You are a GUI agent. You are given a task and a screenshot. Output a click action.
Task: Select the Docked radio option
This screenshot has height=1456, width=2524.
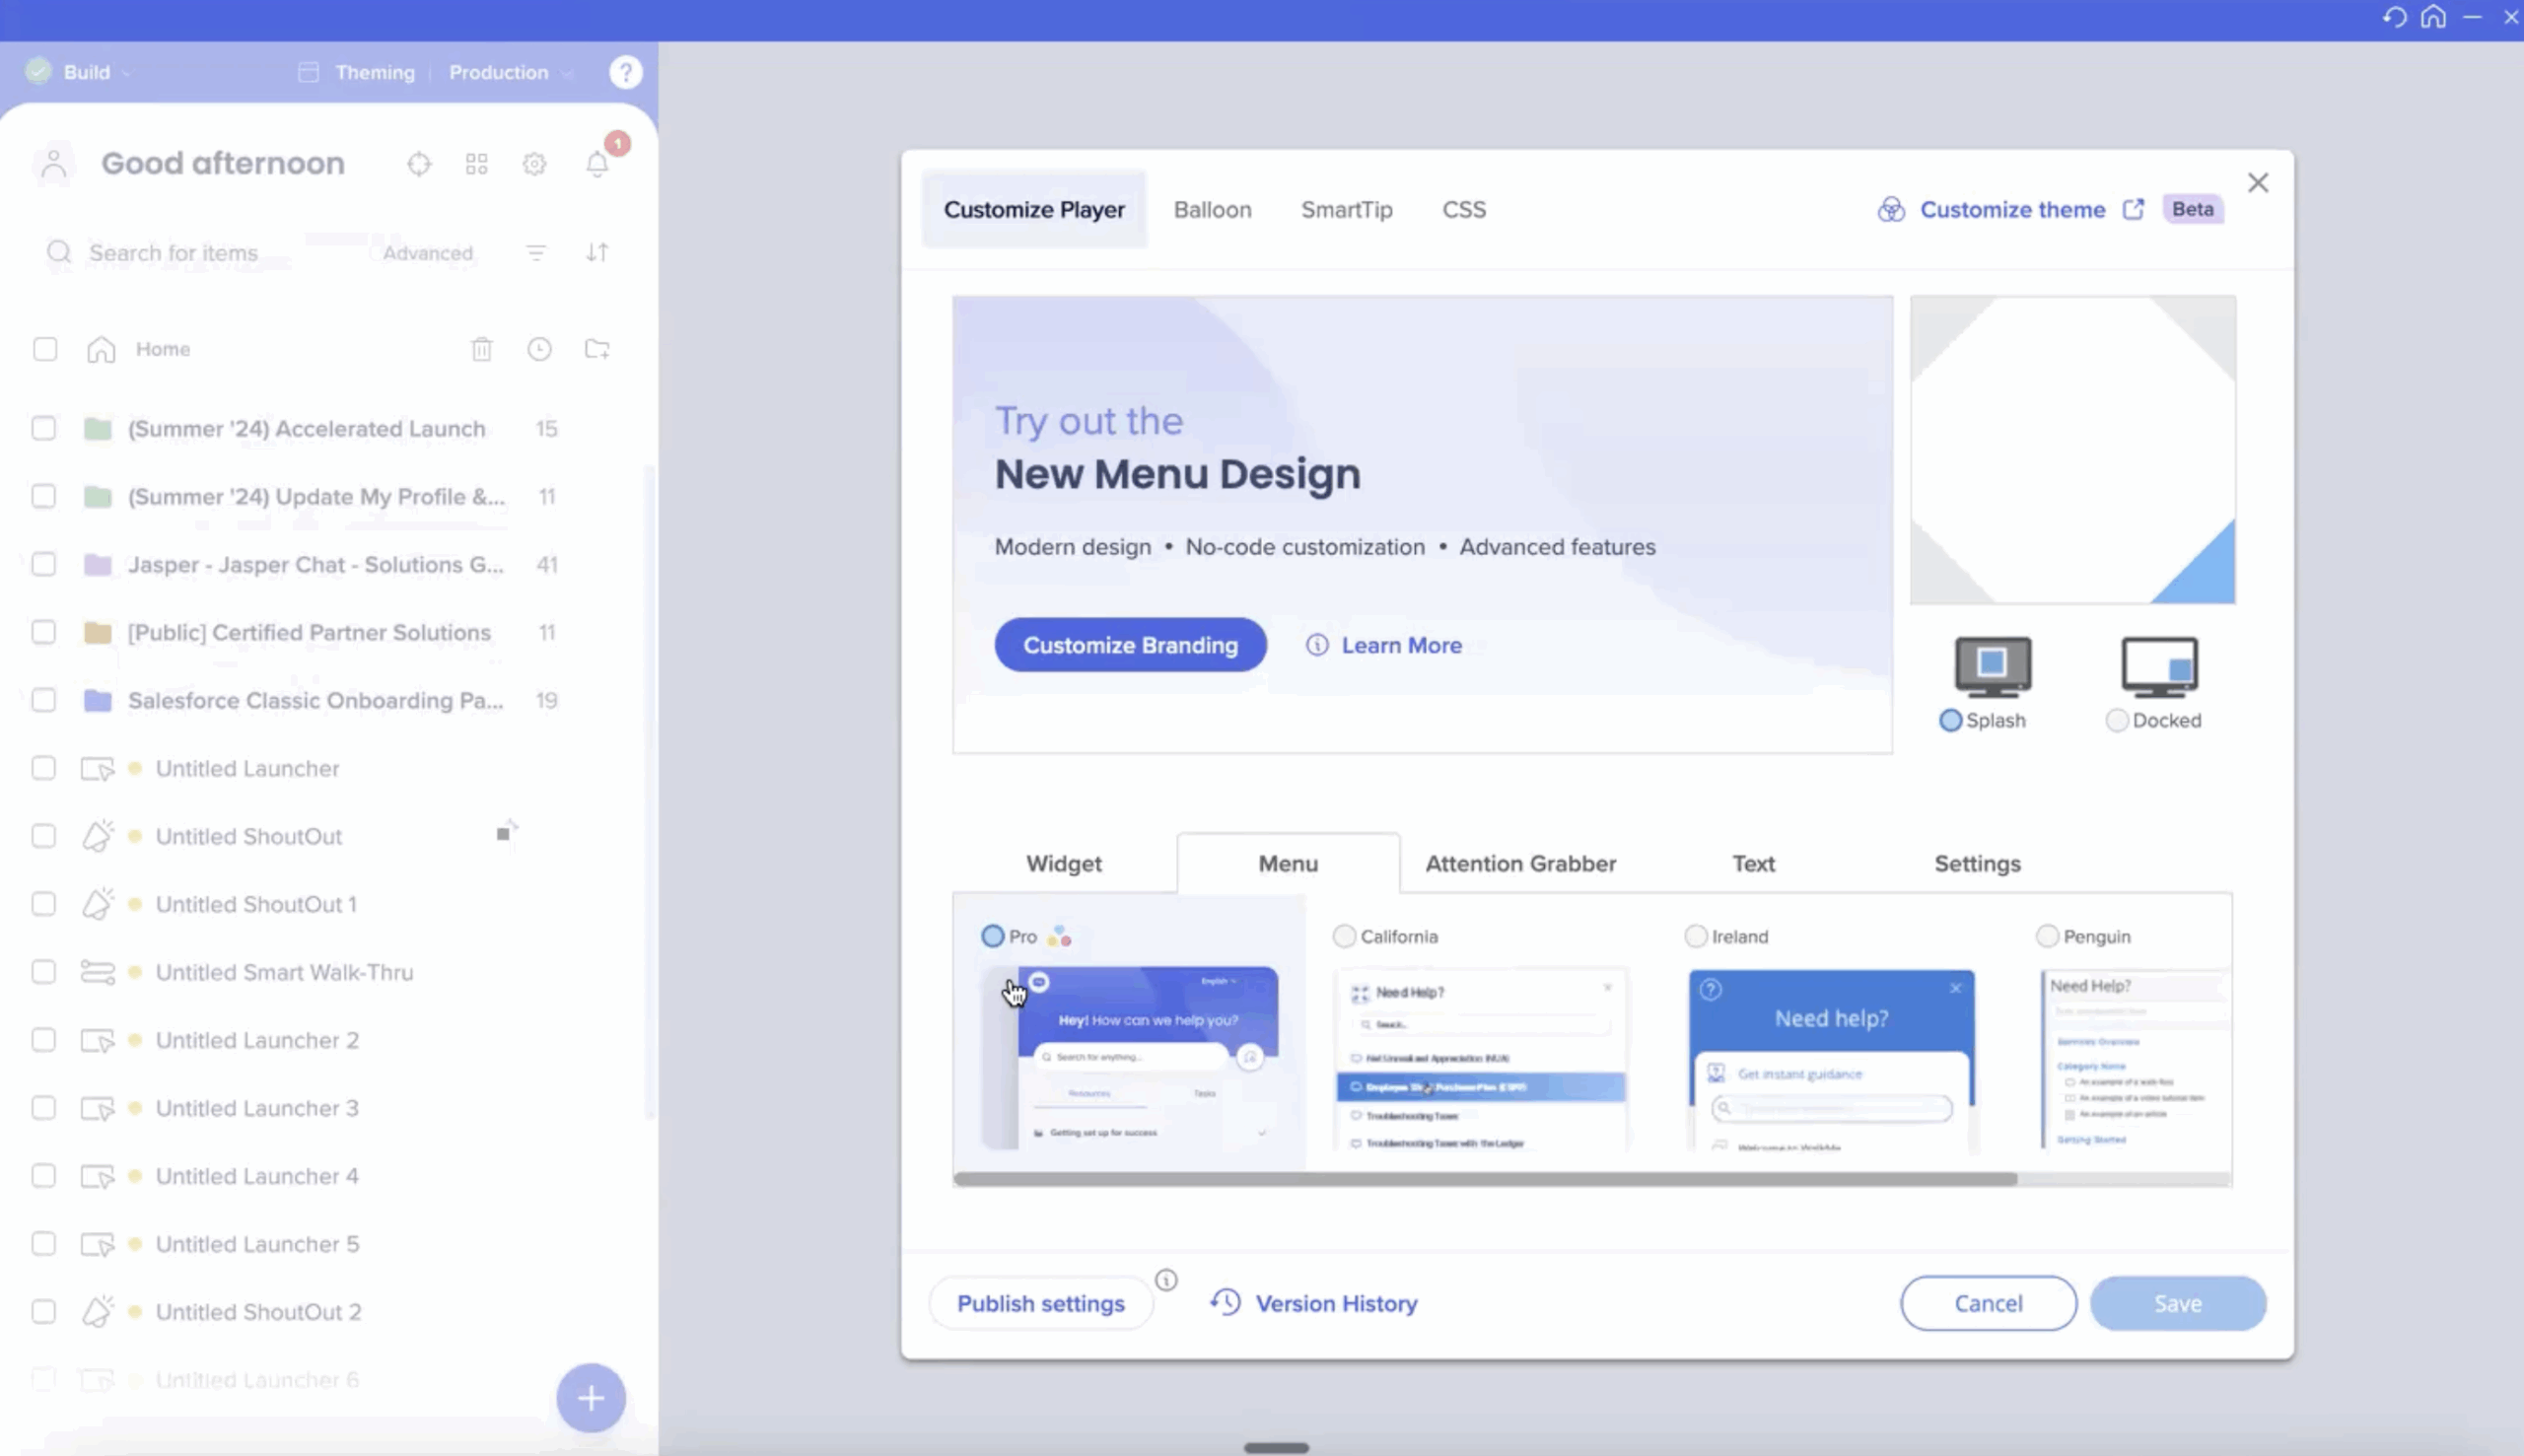click(2117, 721)
